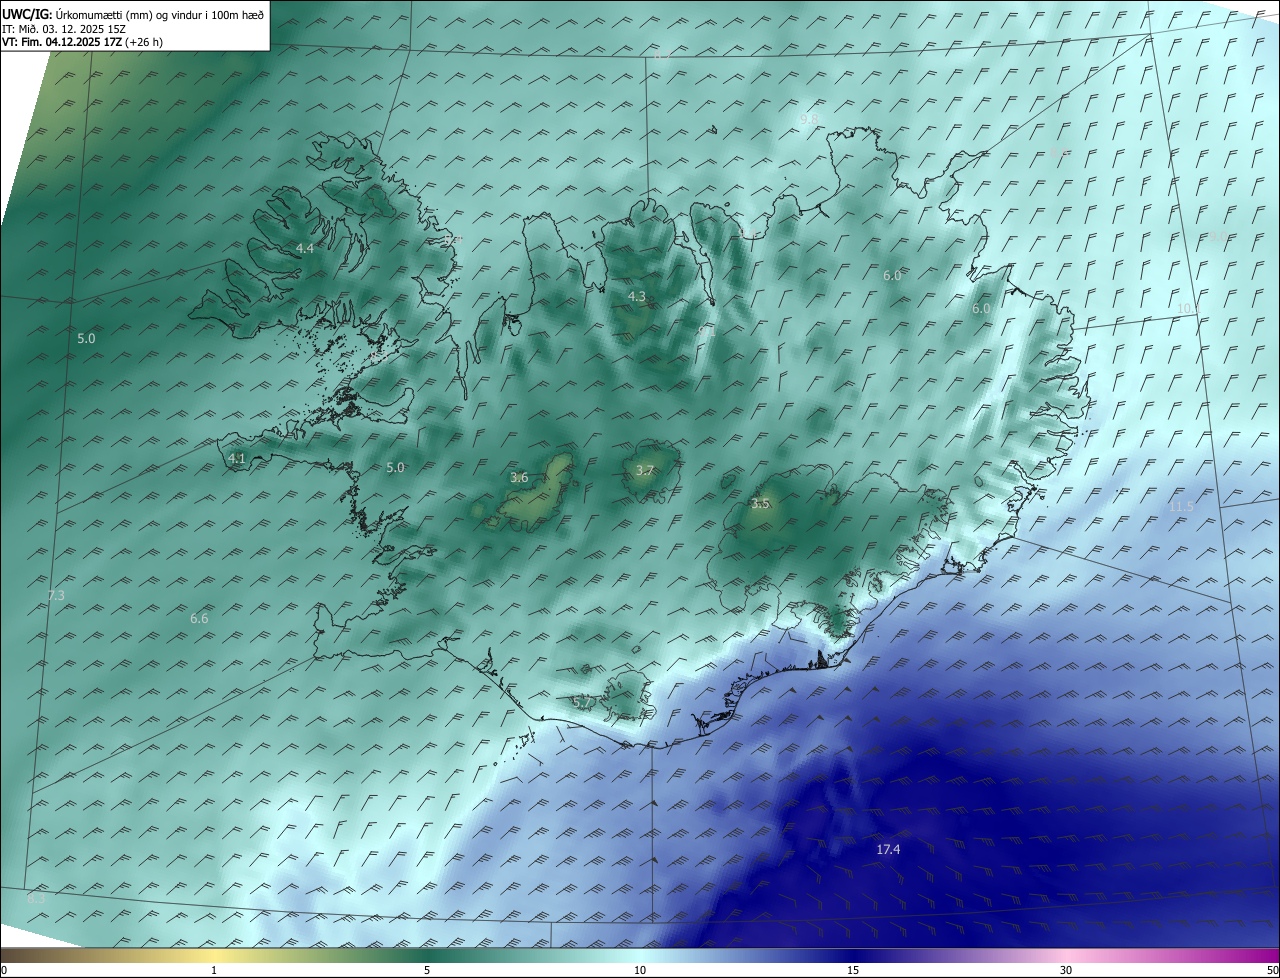The height and width of the screenshot is (978, 1280).
Task: Click the 8.3 value label
Action: point(36,898)
